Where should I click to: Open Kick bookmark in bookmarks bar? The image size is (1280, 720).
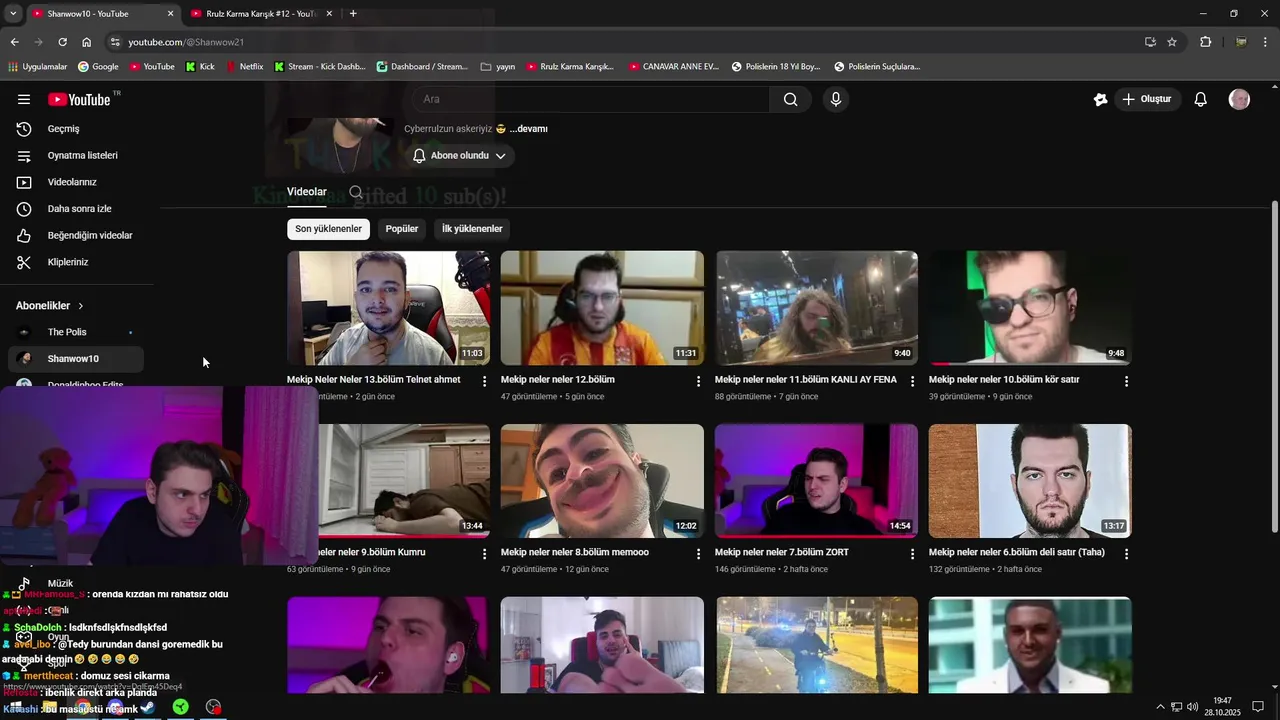pyautogui.click(x=200, y=67)
